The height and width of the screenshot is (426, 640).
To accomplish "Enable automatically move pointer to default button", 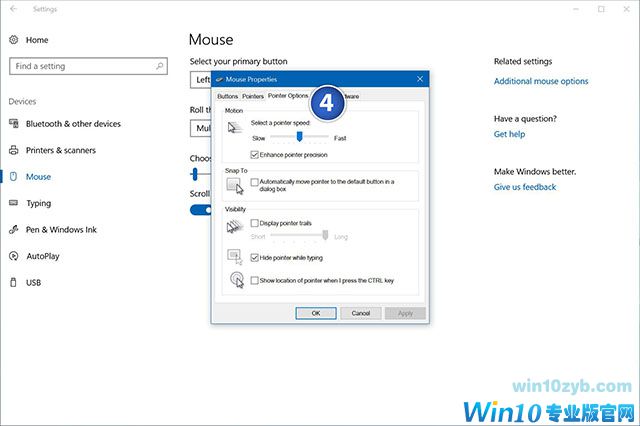I will click(254, 182).
